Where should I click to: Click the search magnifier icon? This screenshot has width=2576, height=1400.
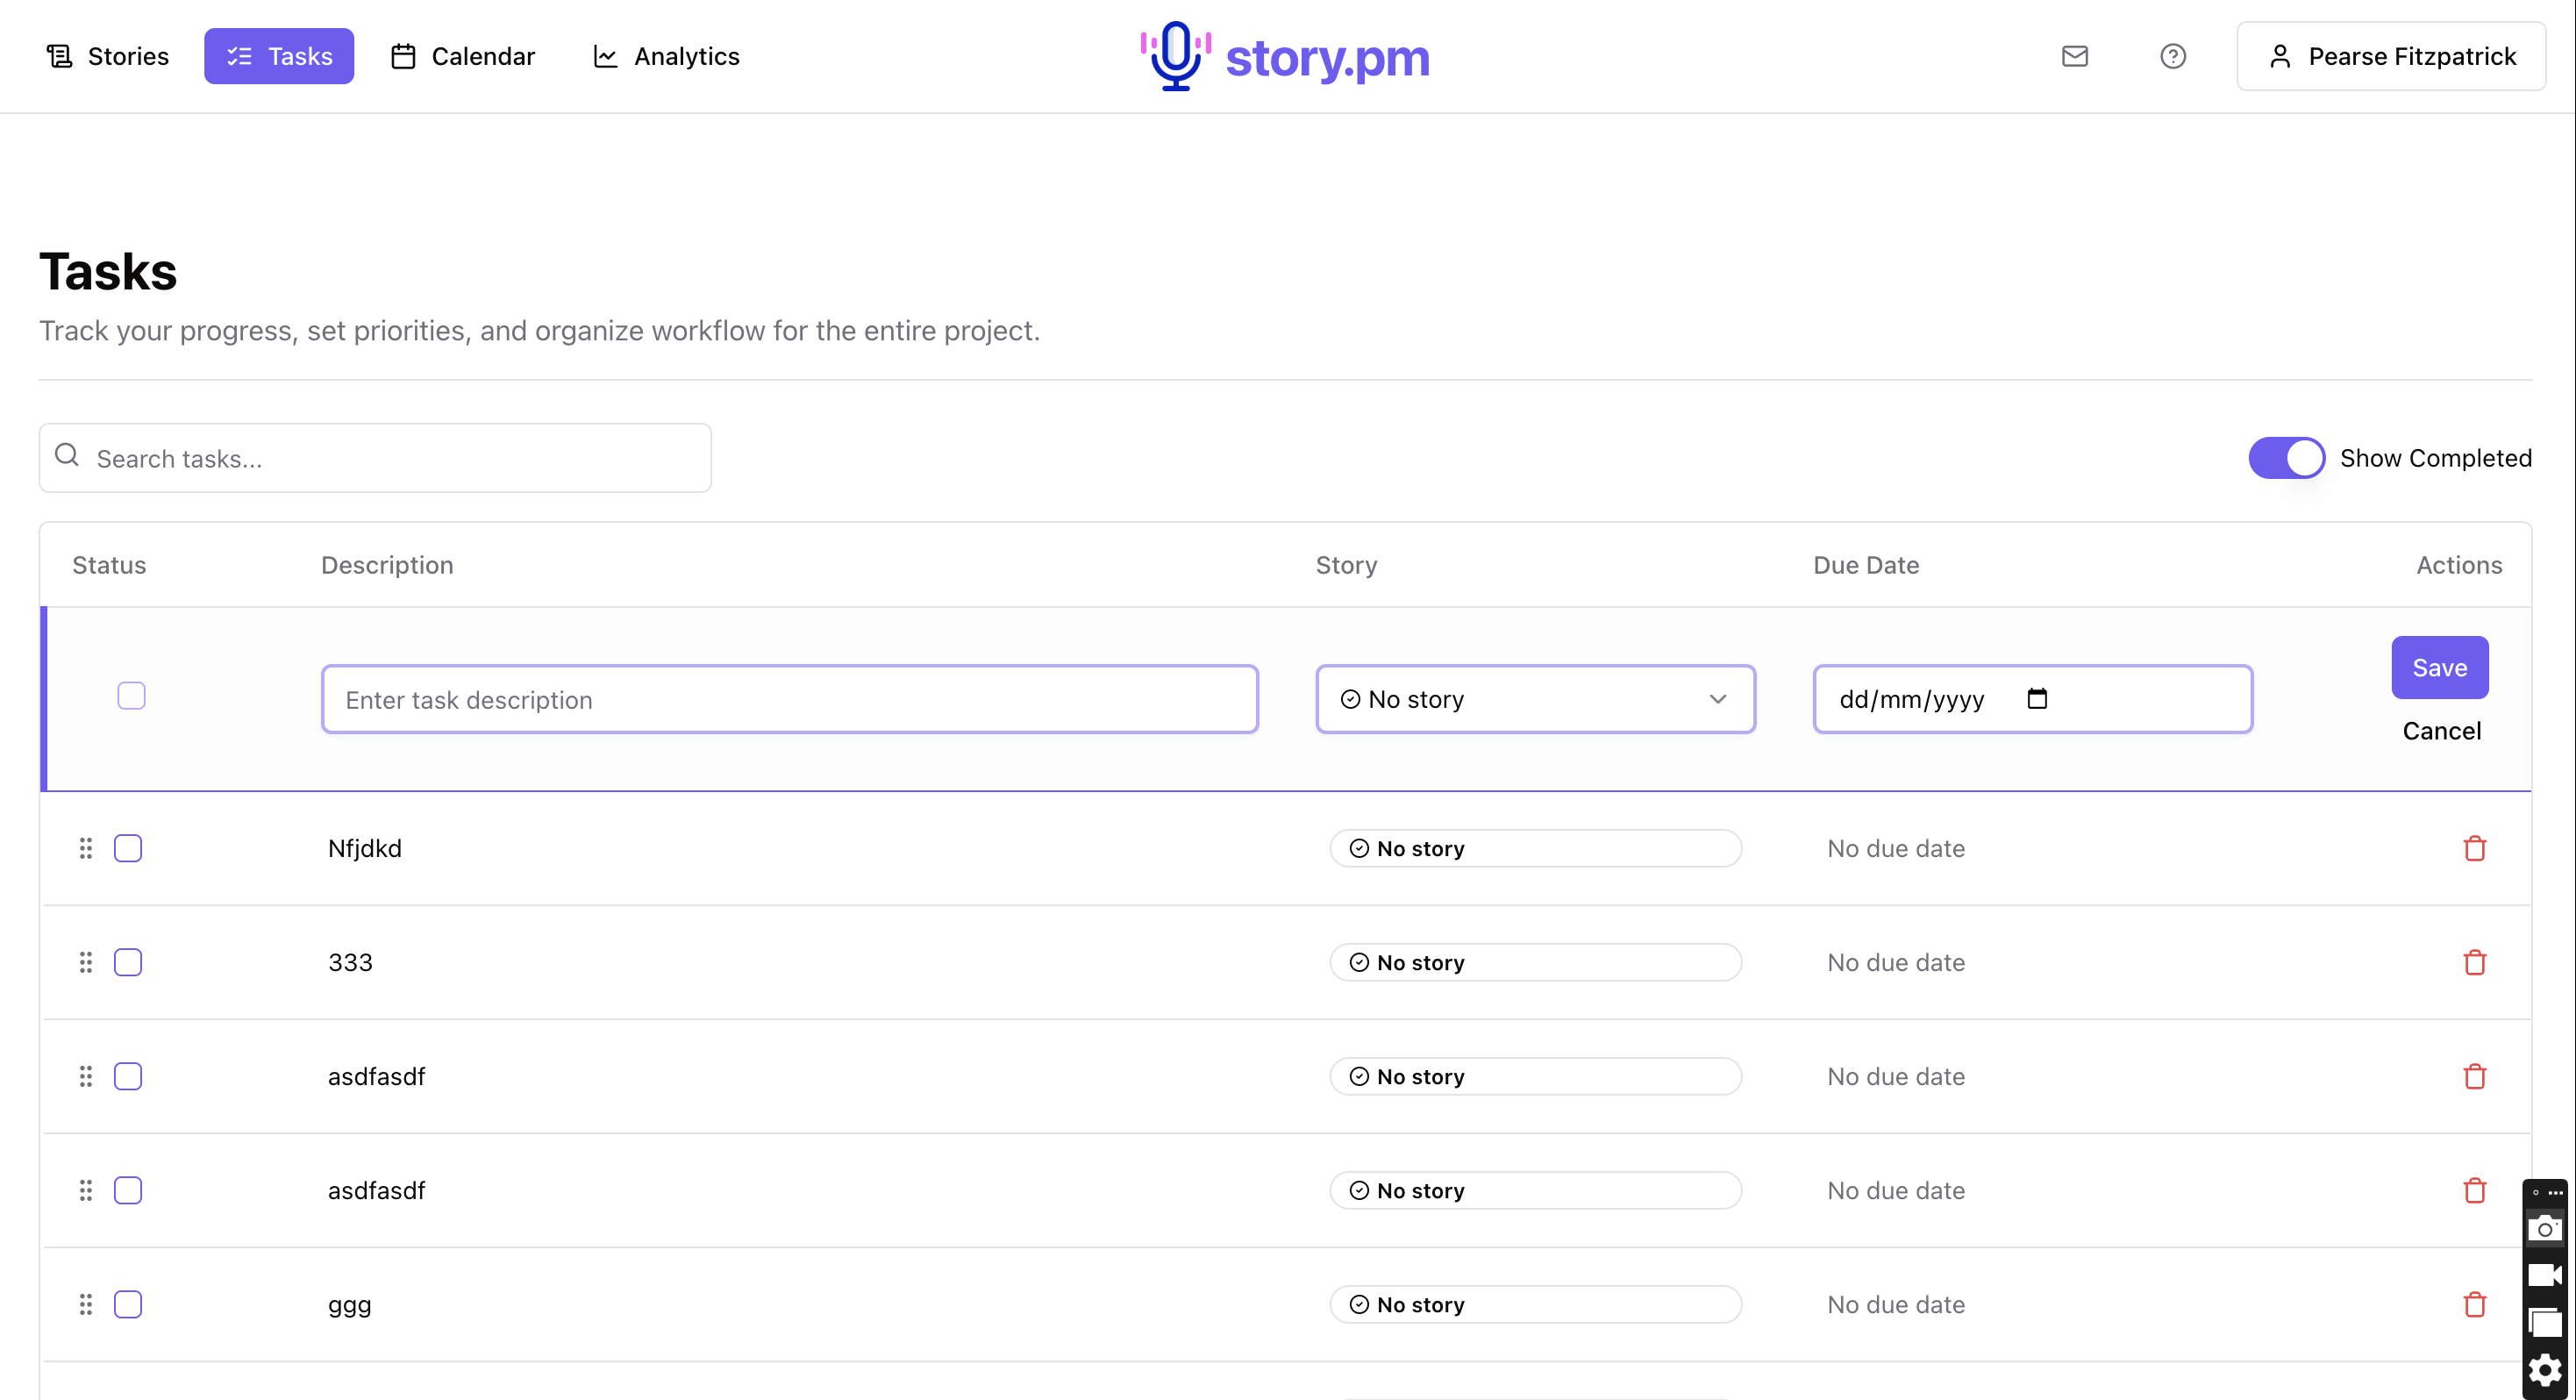coord(67,455)
